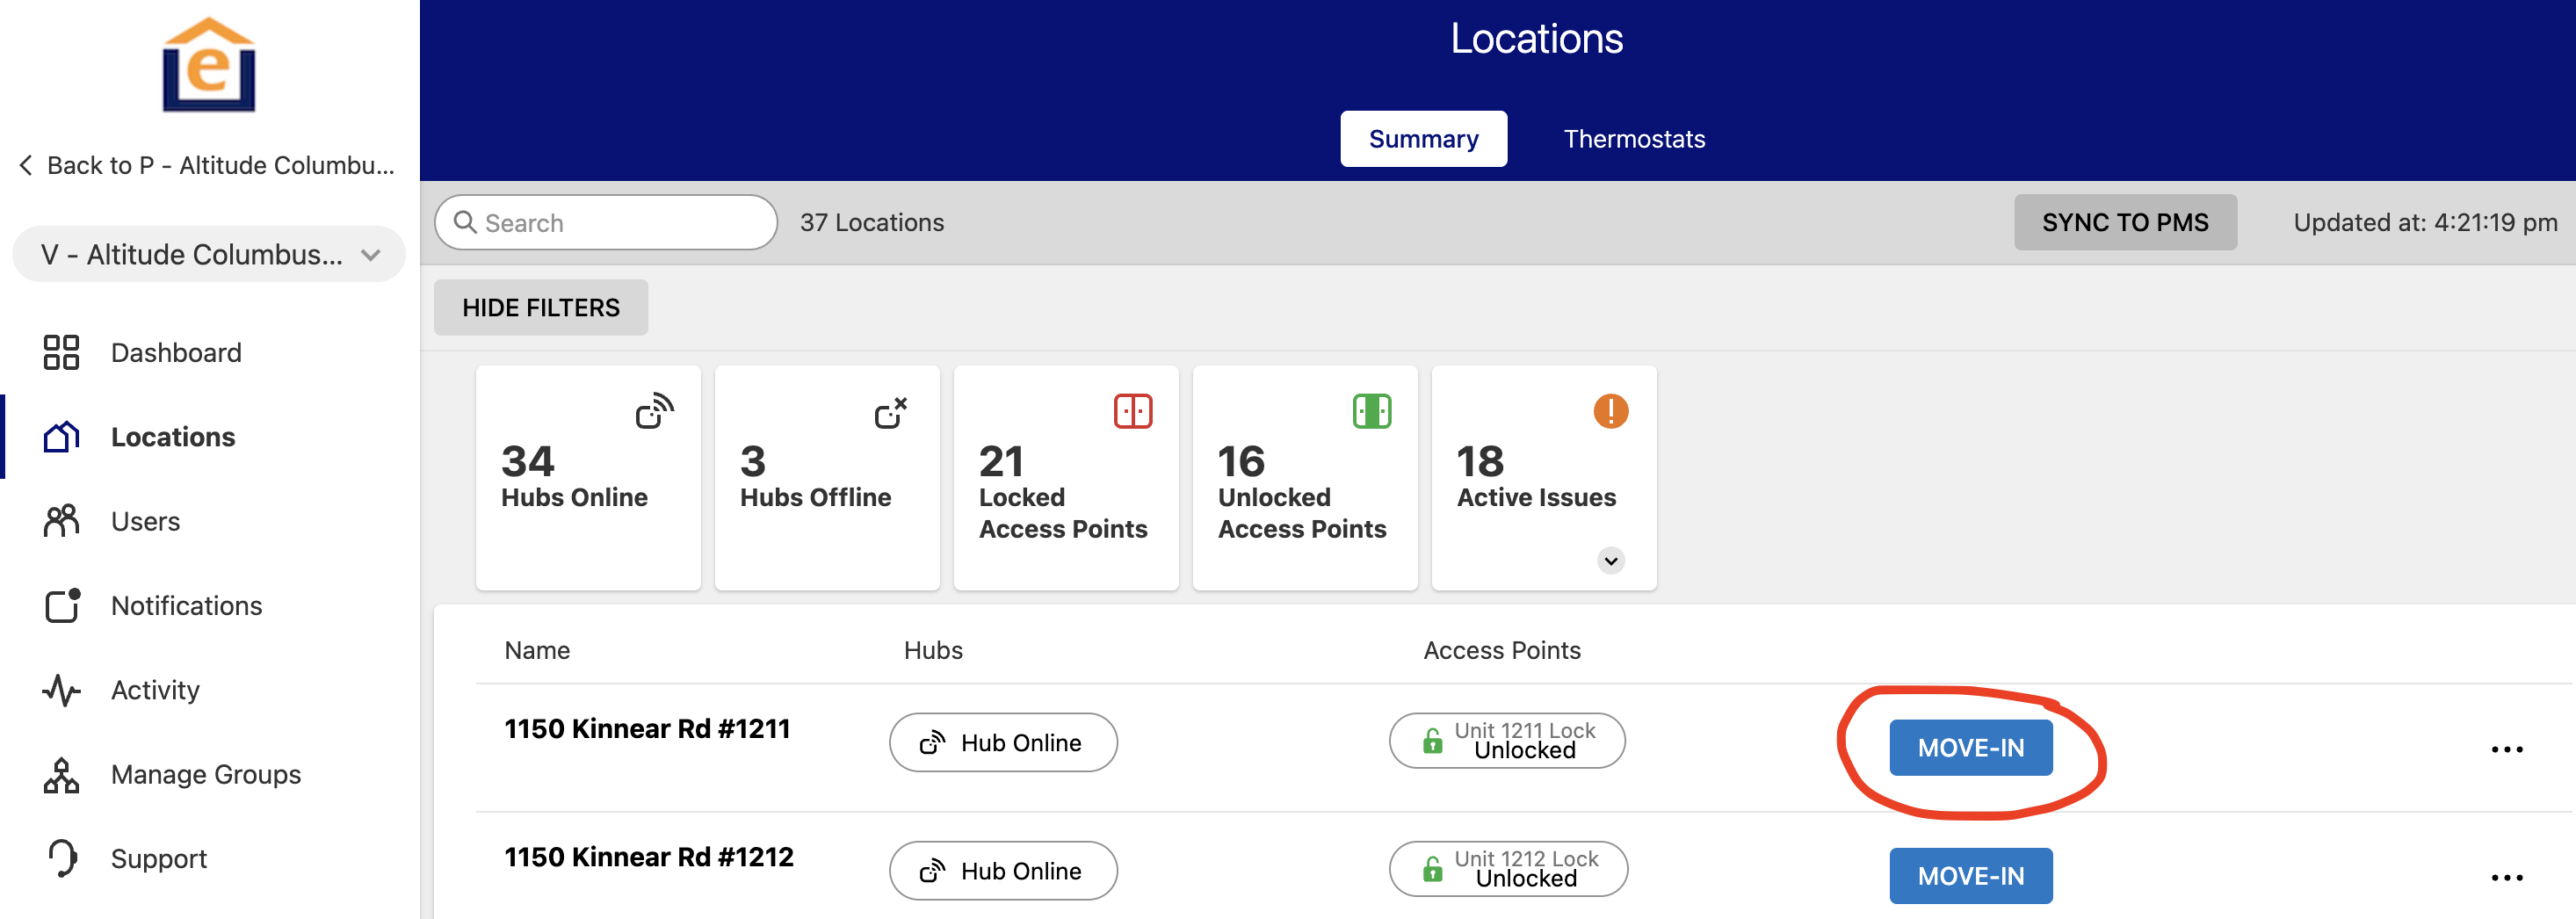The height and width of the screenshot is (919, 2576).
Task: Click the Activity pulse icon
Action: pos(61,690)
